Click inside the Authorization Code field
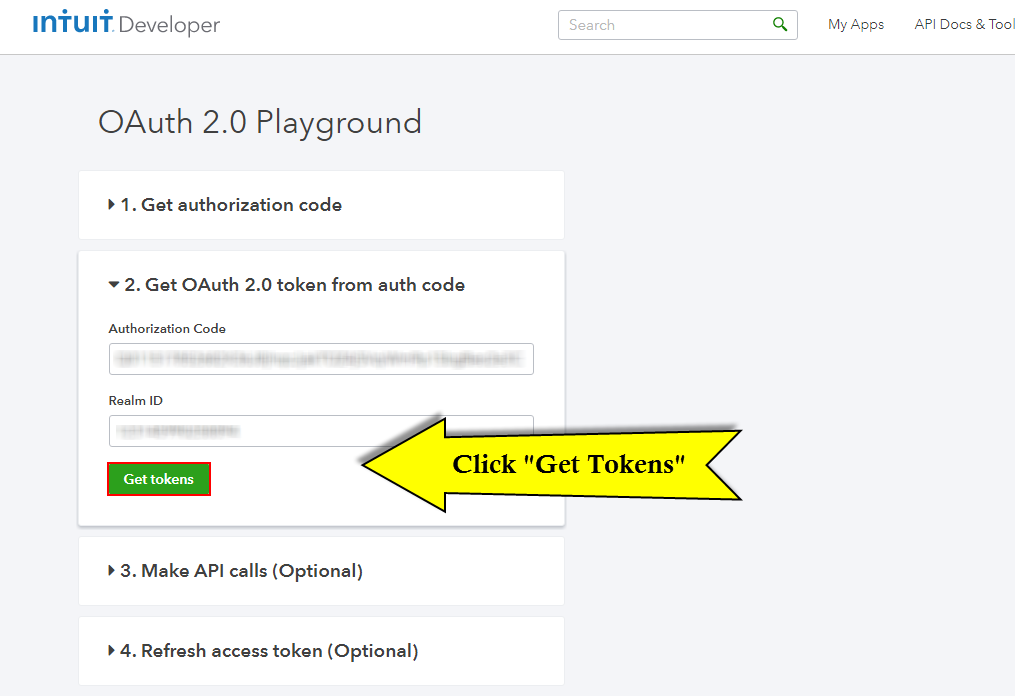Screen dimensions: 1015x696 pos(321,359)
